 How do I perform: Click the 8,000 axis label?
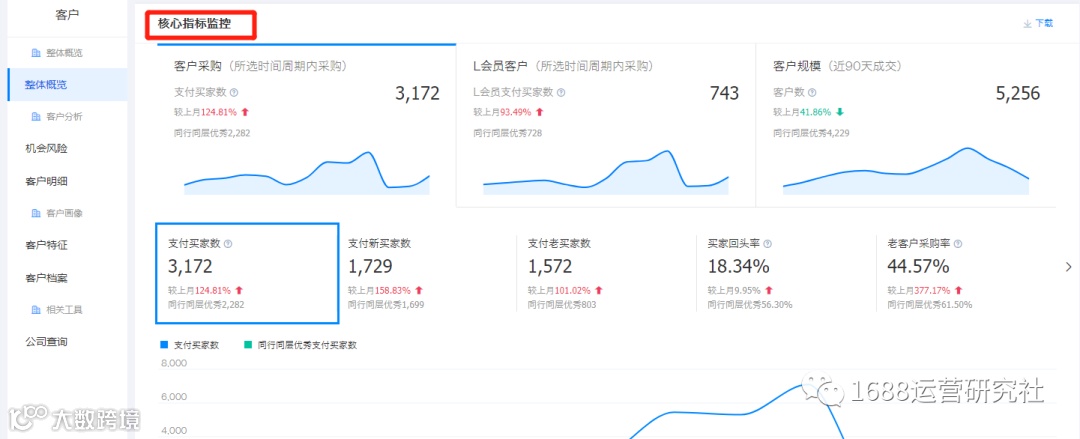pos(174,363)
